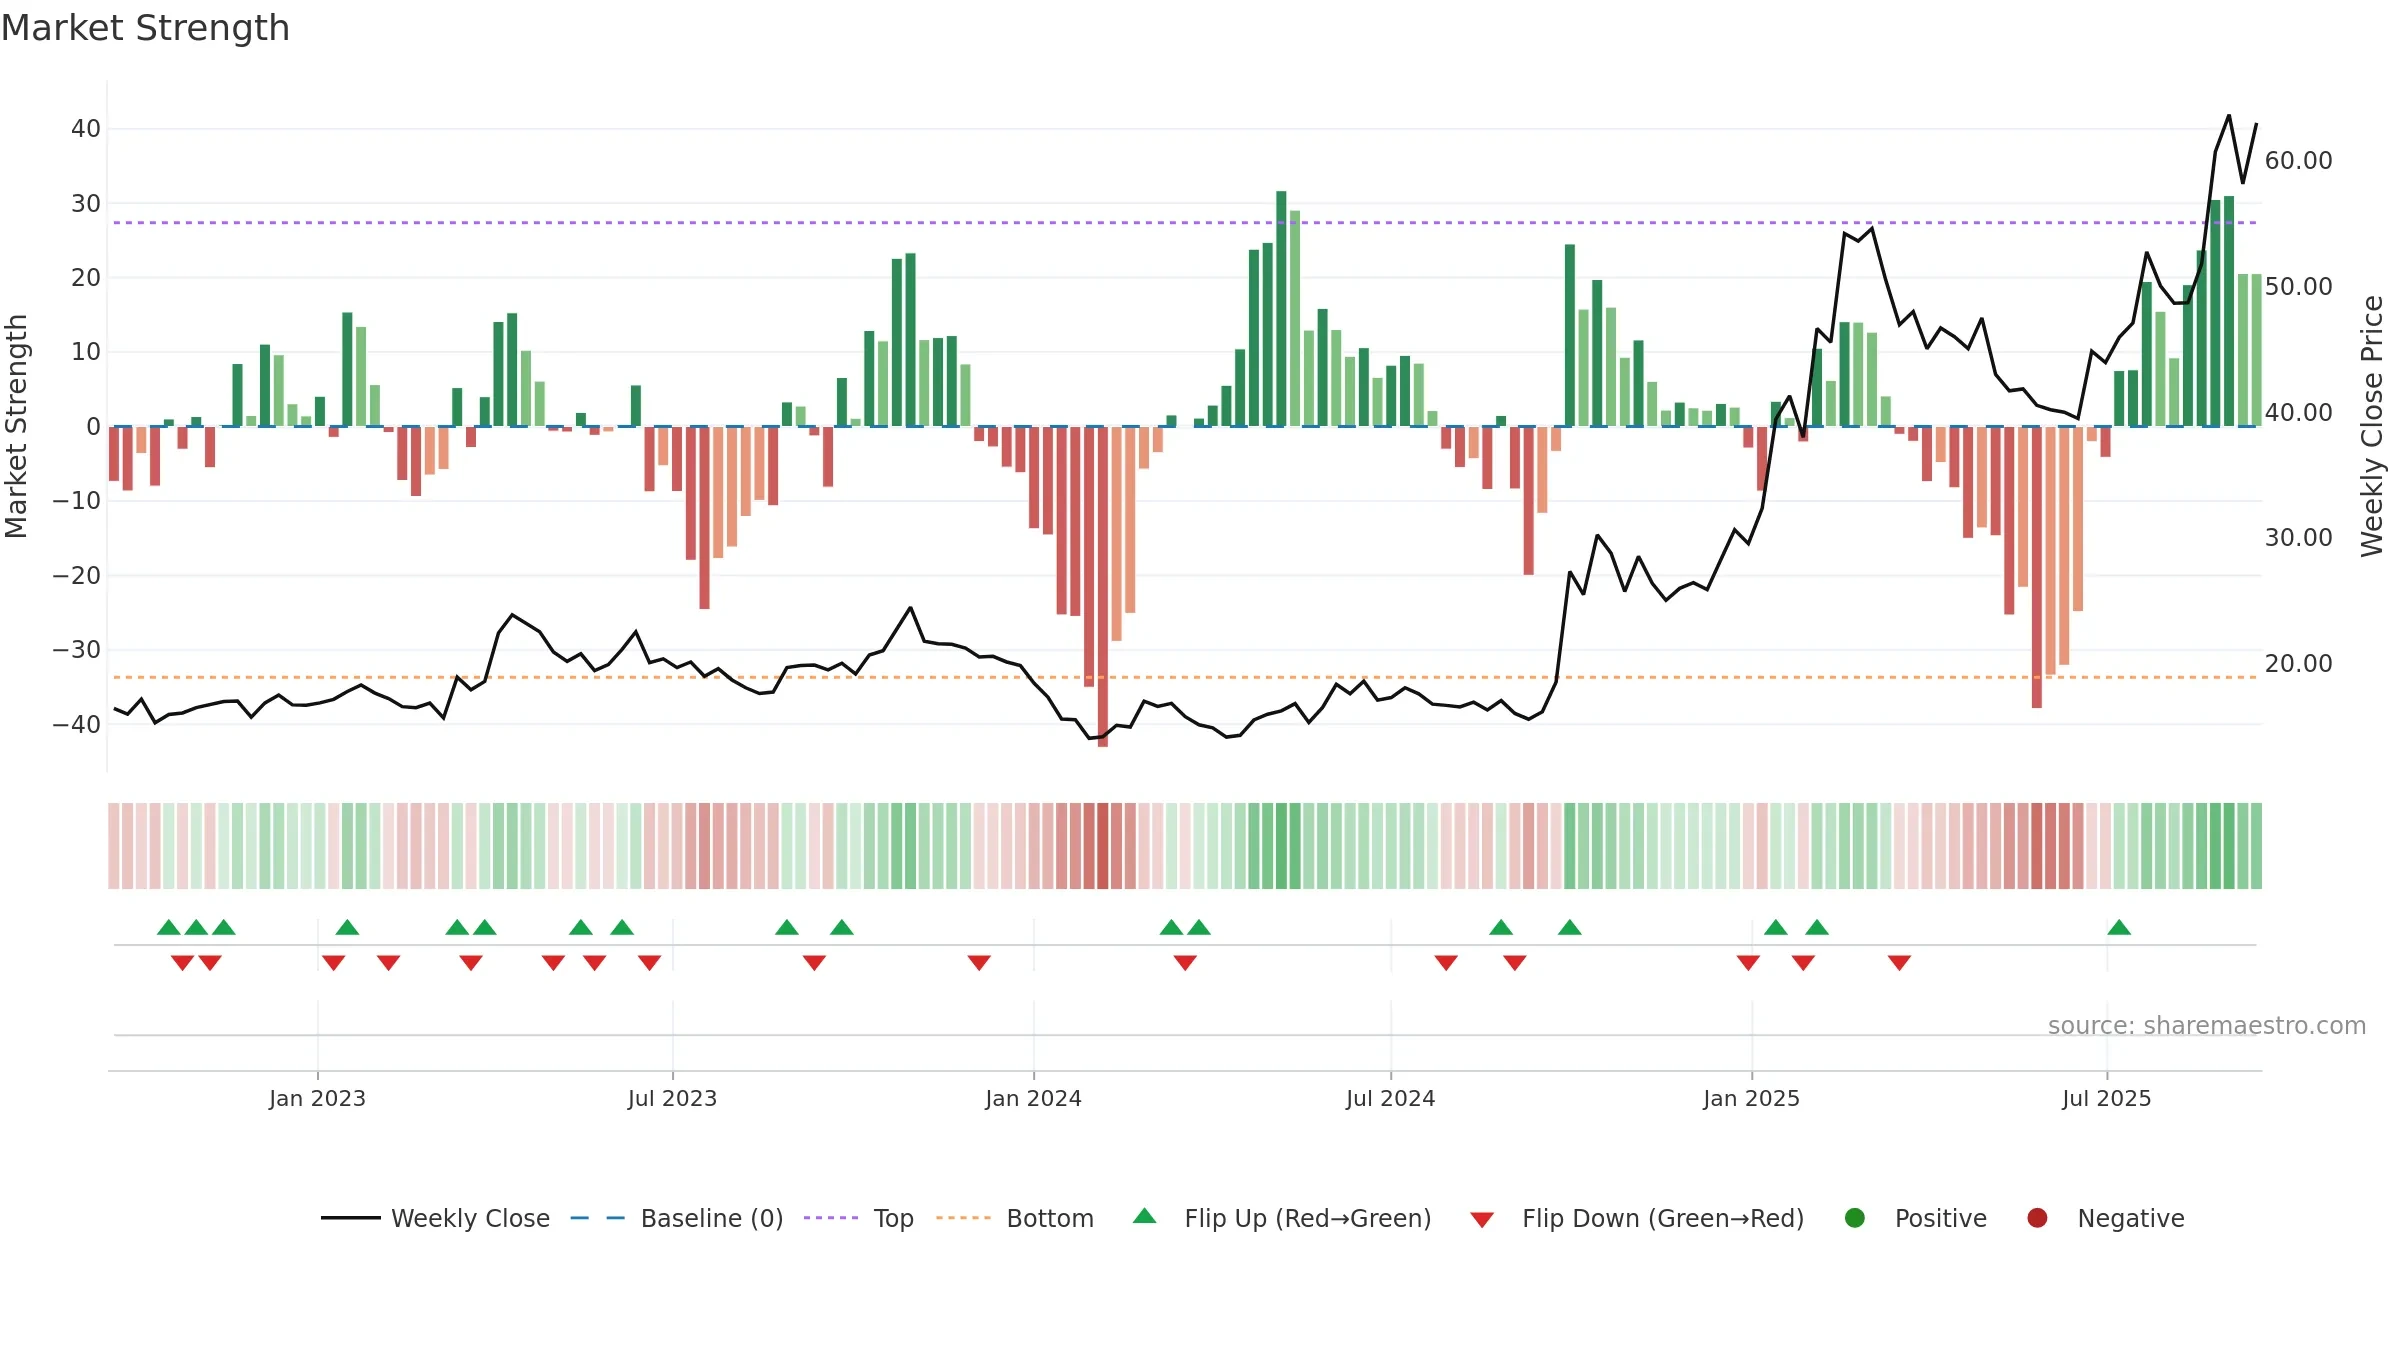Click the dark red Negative circle in legend
The height and width of the screenshot is (1350, 2400).
click(2037, 1218)
